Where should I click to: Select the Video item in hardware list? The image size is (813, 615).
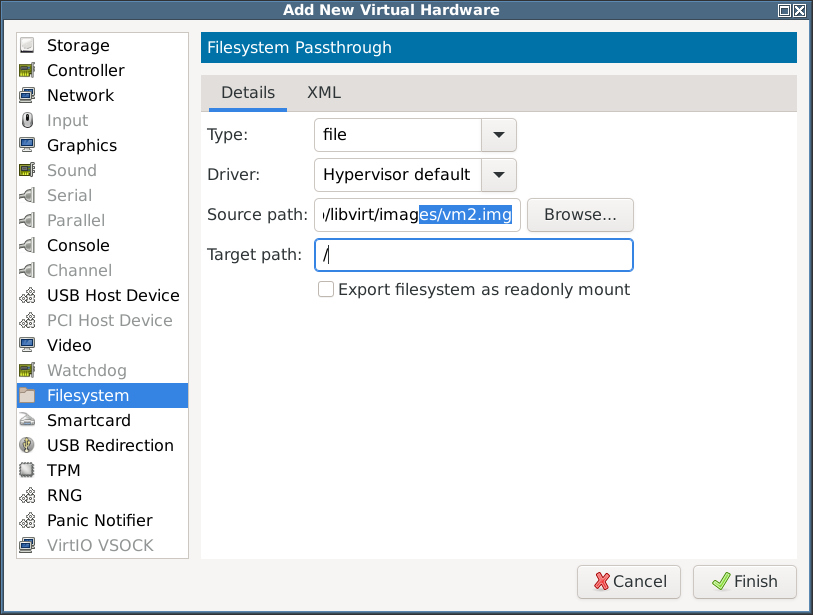[x=103, y=345]
